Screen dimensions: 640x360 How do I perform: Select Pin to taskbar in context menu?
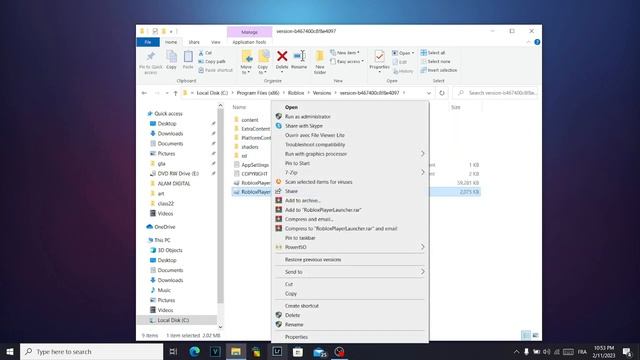point(350,238)
